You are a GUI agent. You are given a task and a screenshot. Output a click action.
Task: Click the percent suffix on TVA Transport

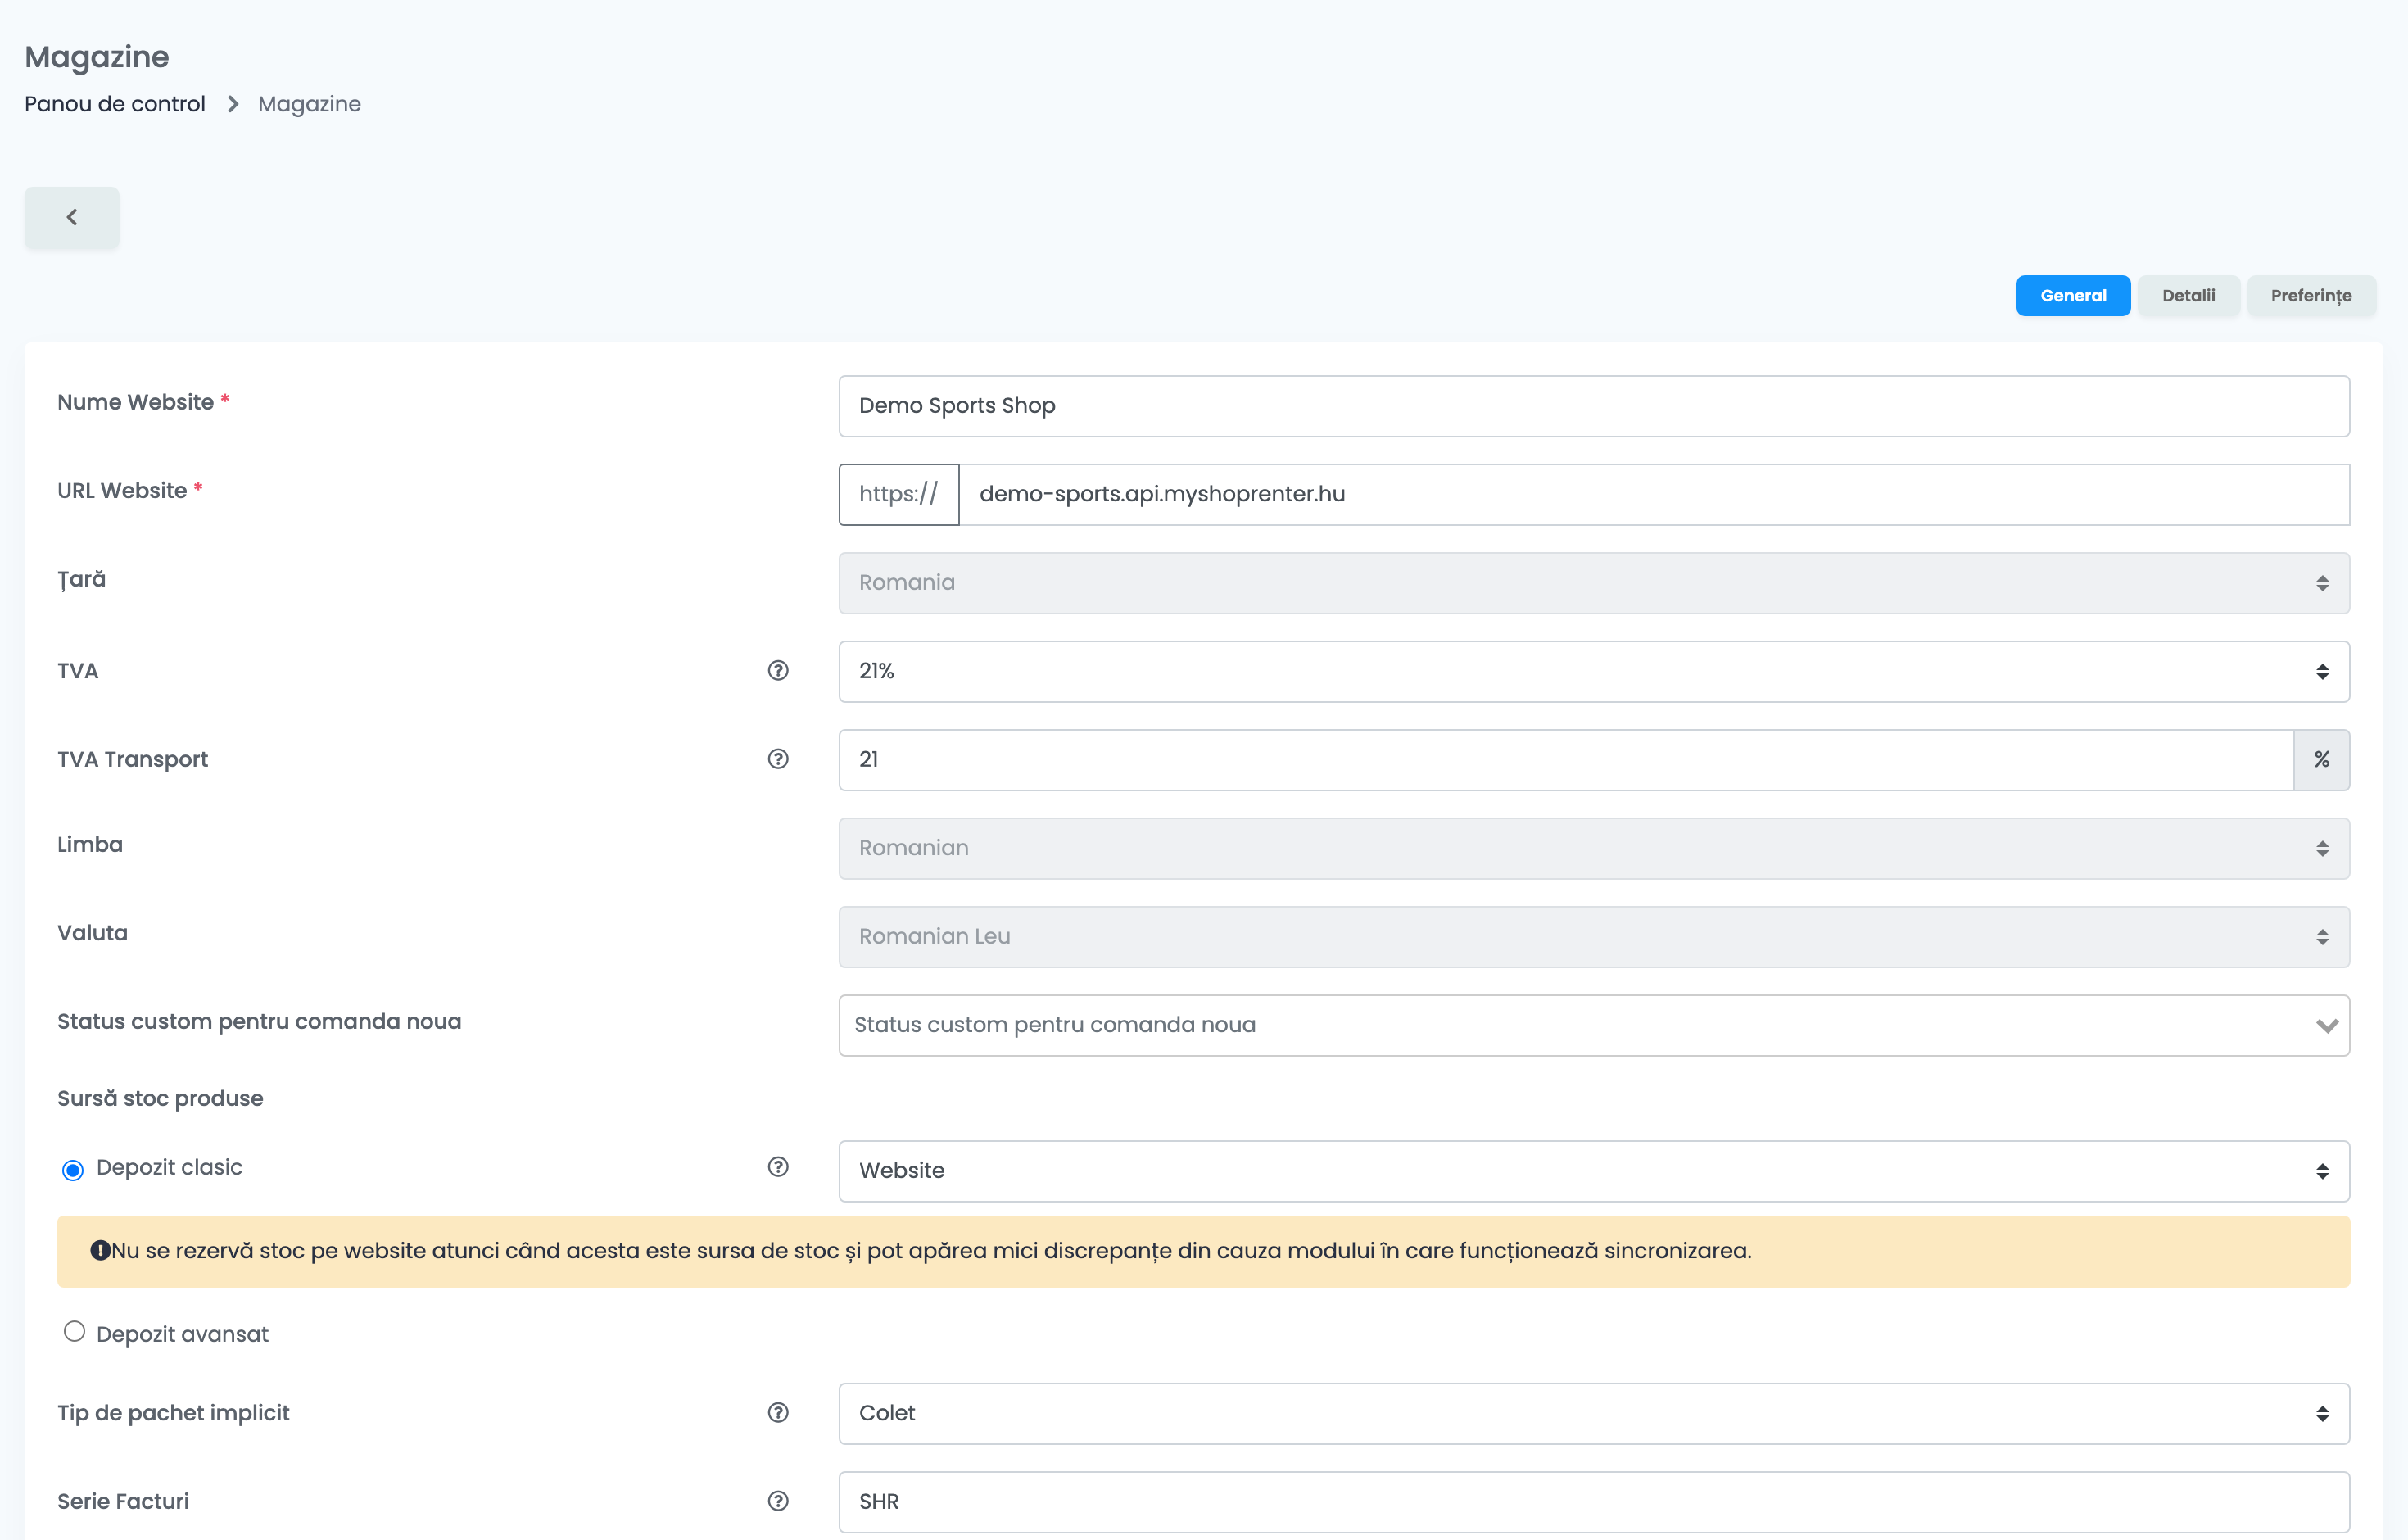pyautogui.click(x=2321, y=760)
